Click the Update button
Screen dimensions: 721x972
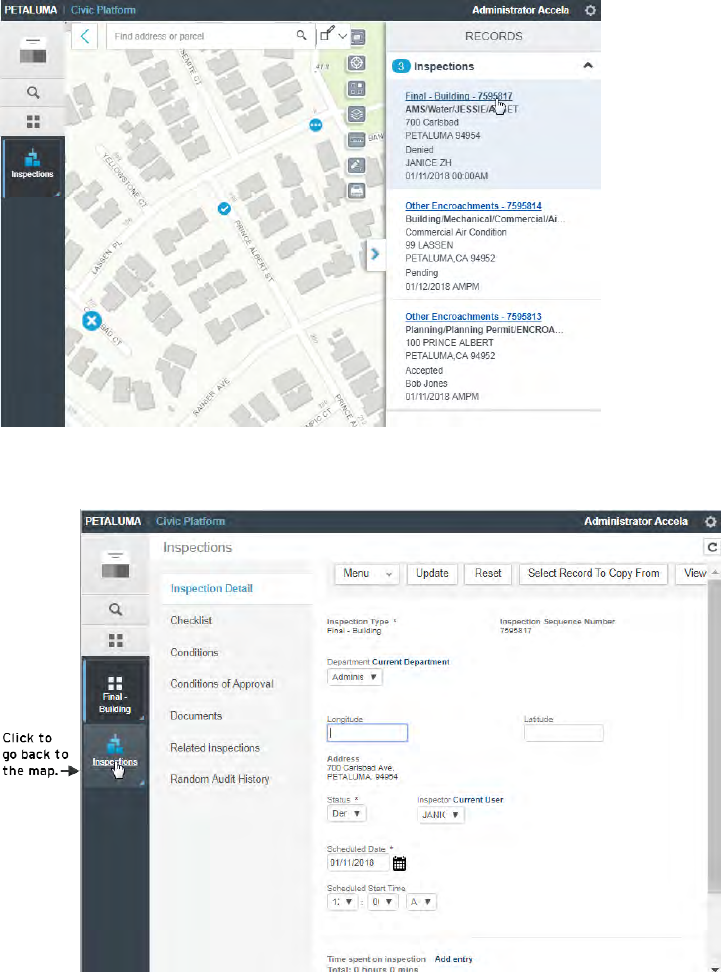(432, 573)
